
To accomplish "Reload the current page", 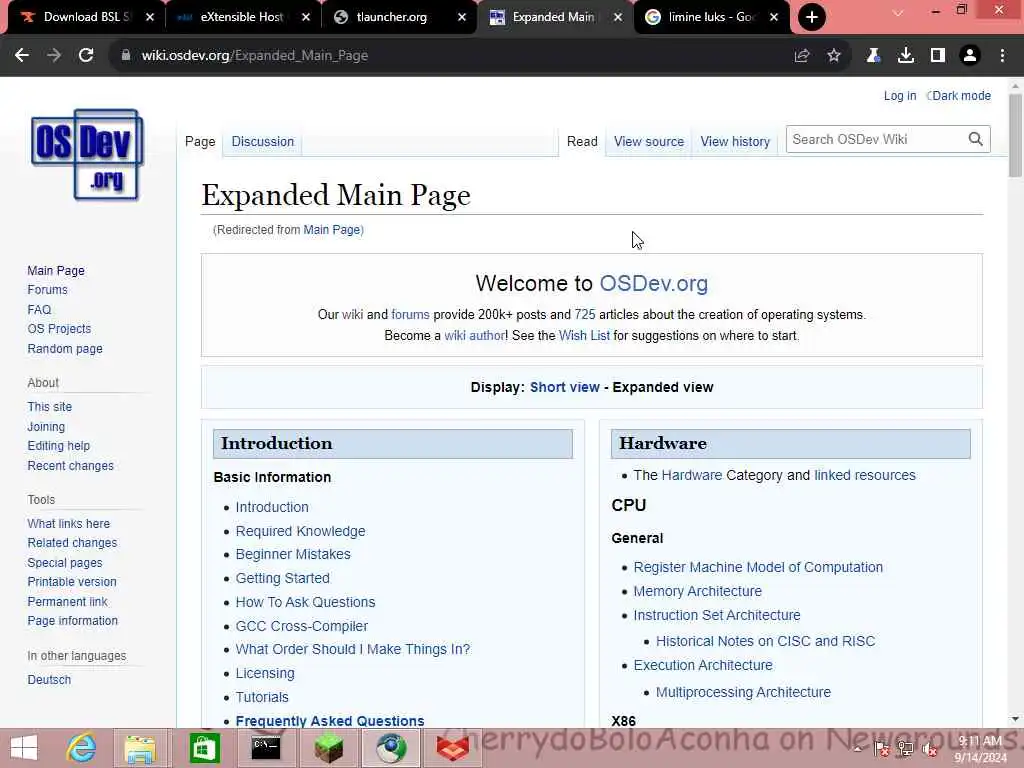I will click(86, 56).
